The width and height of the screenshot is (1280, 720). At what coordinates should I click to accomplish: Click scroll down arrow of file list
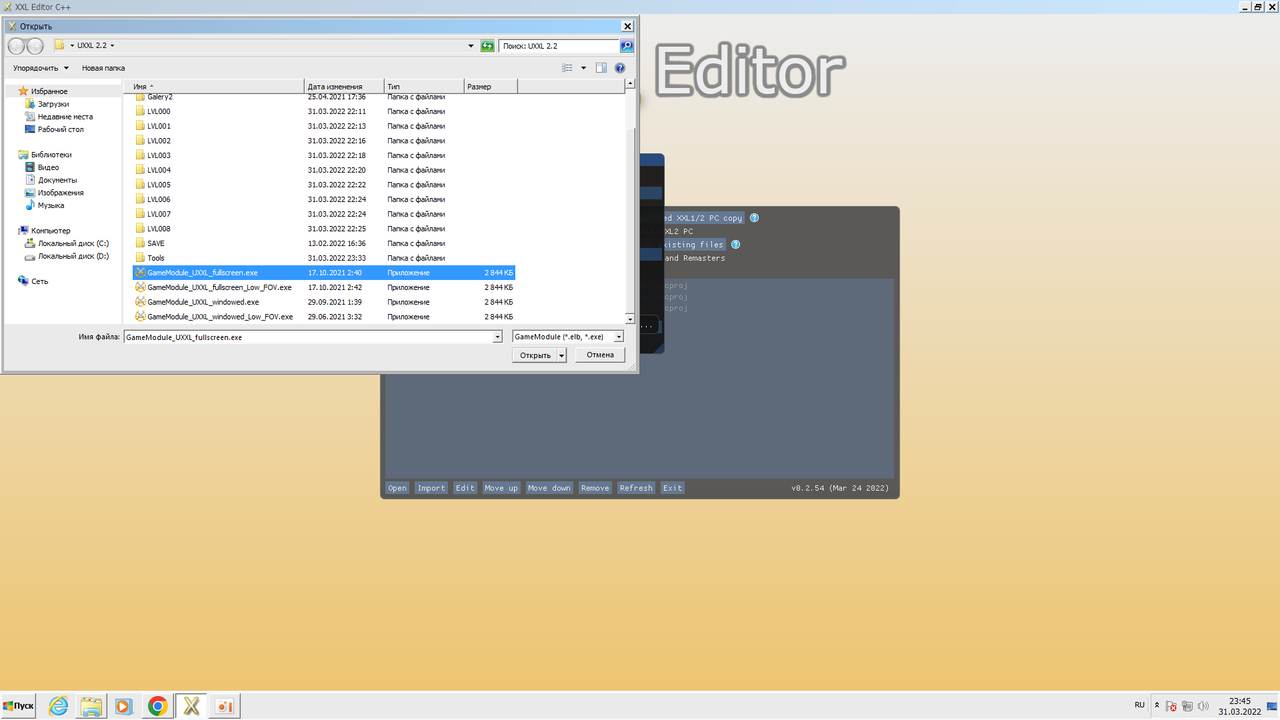coord(630,318)
